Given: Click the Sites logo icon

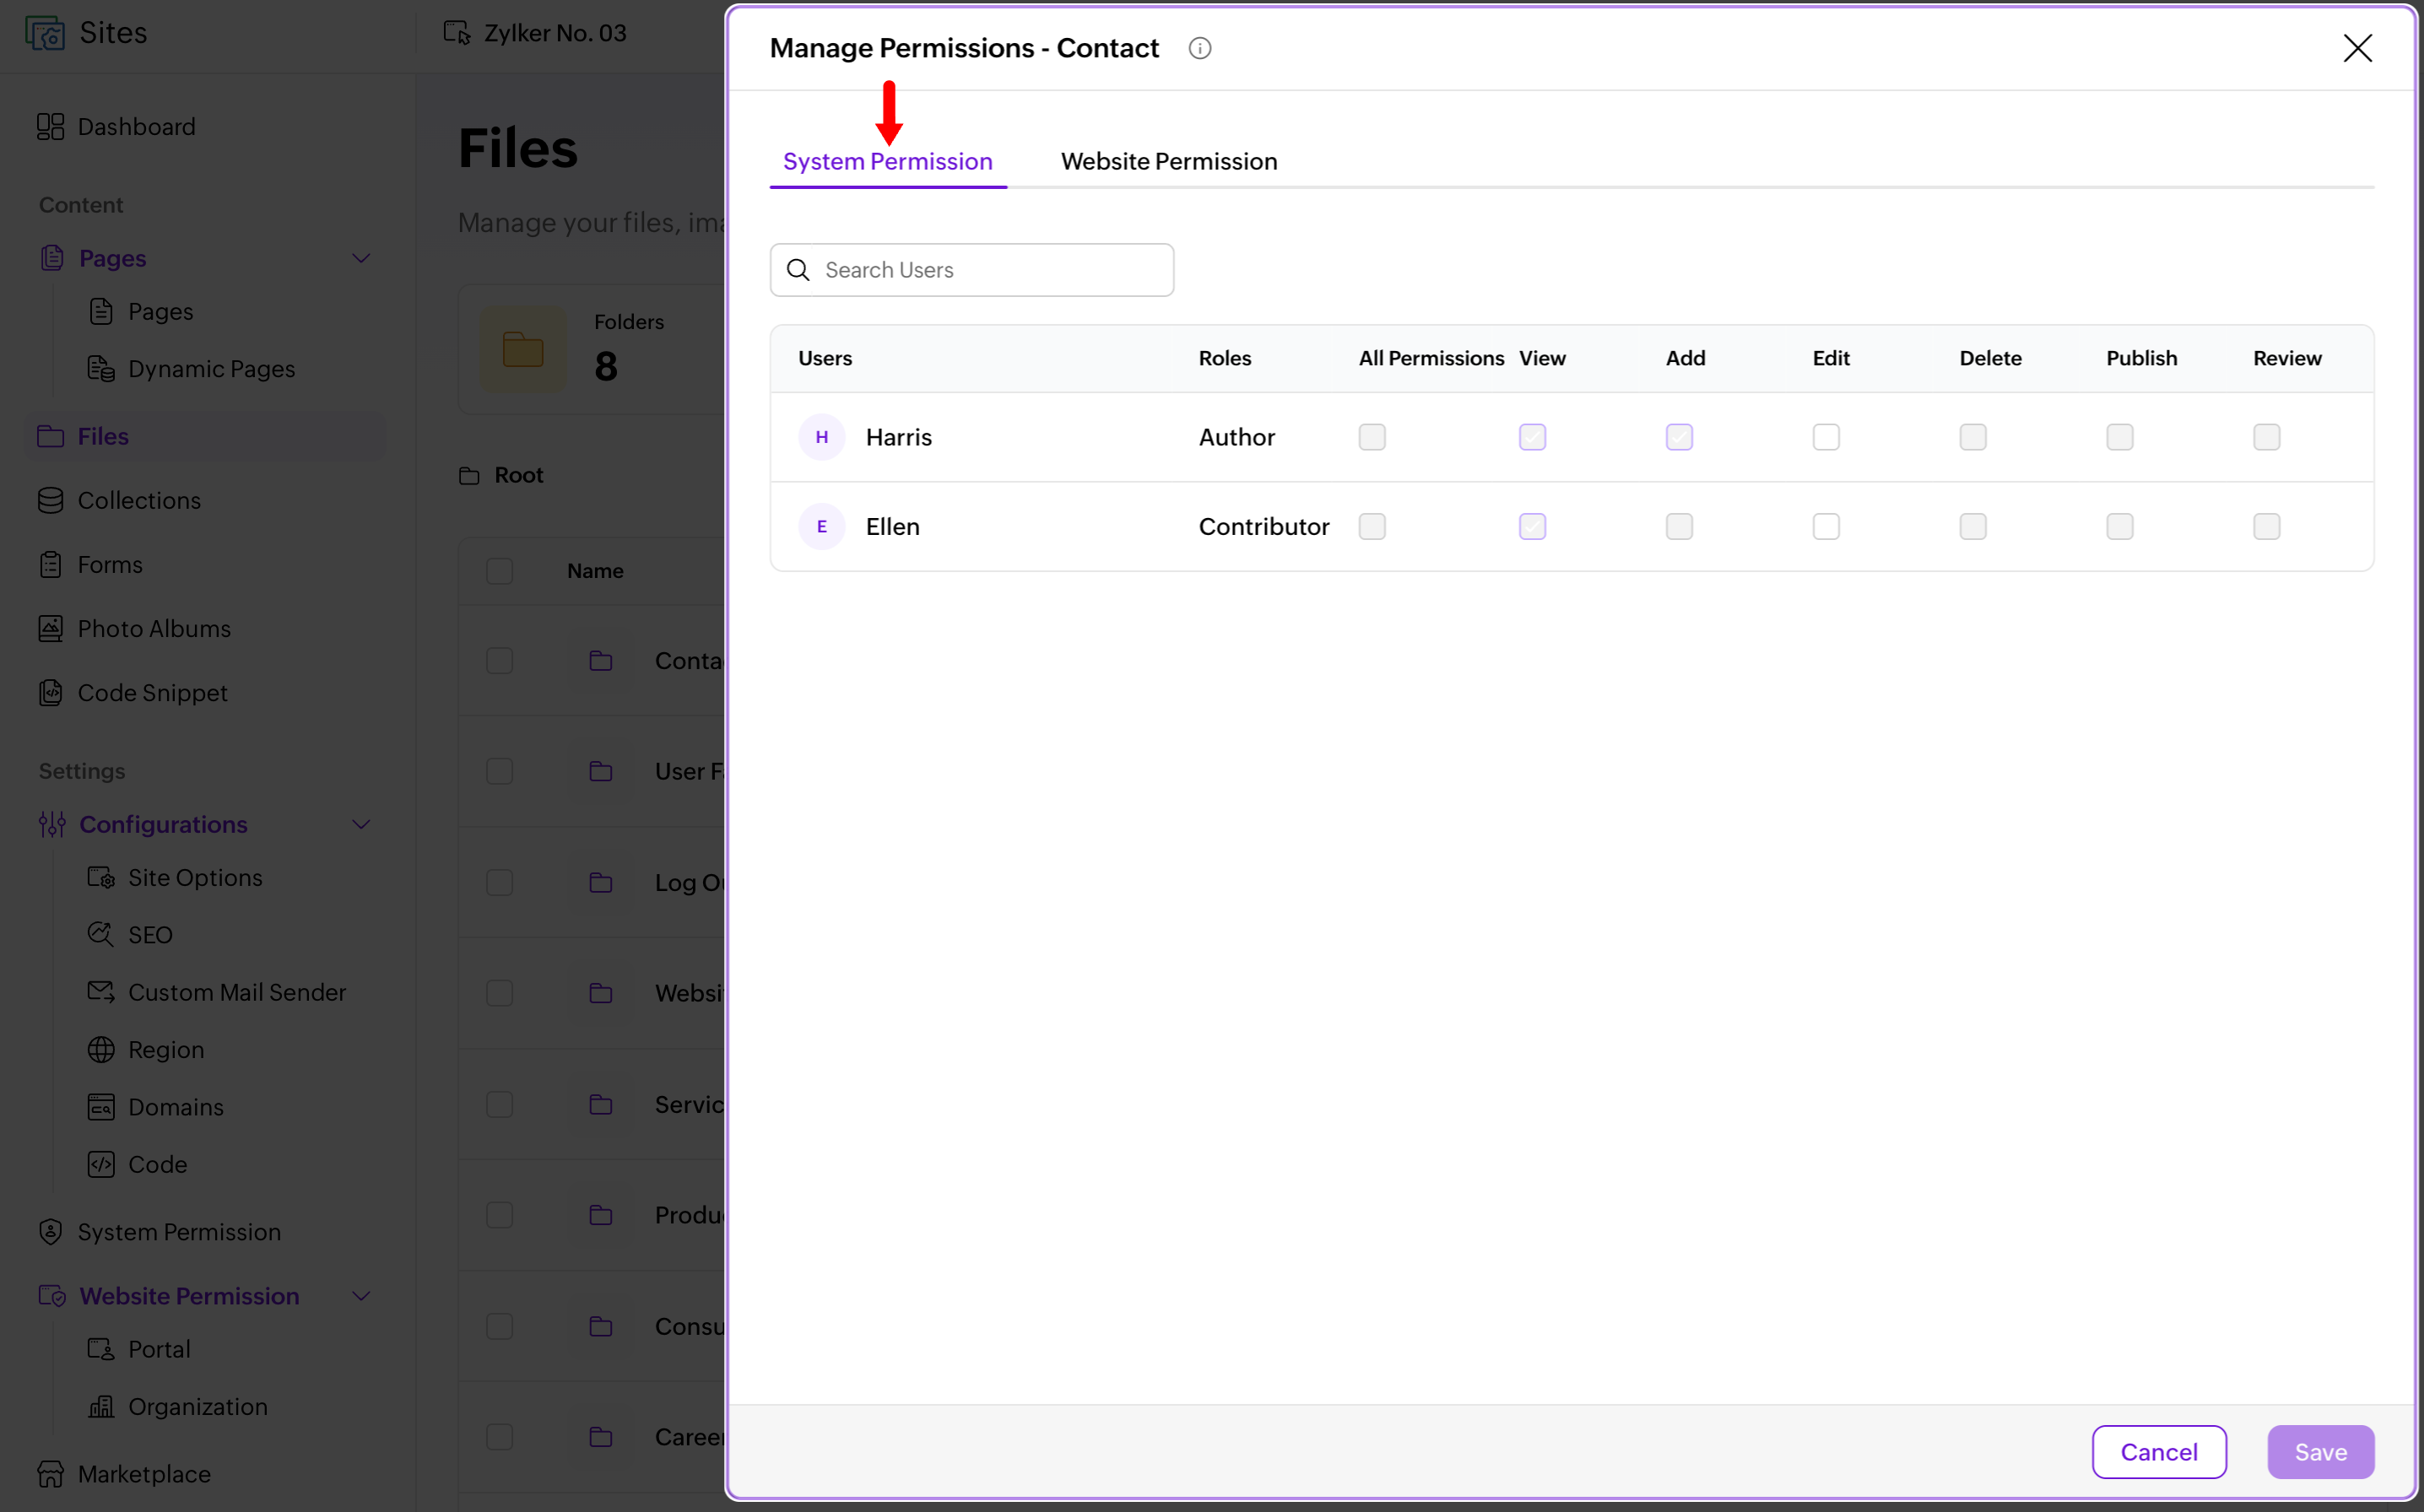Looking at the screenshot, I should (x=45, y=33).
